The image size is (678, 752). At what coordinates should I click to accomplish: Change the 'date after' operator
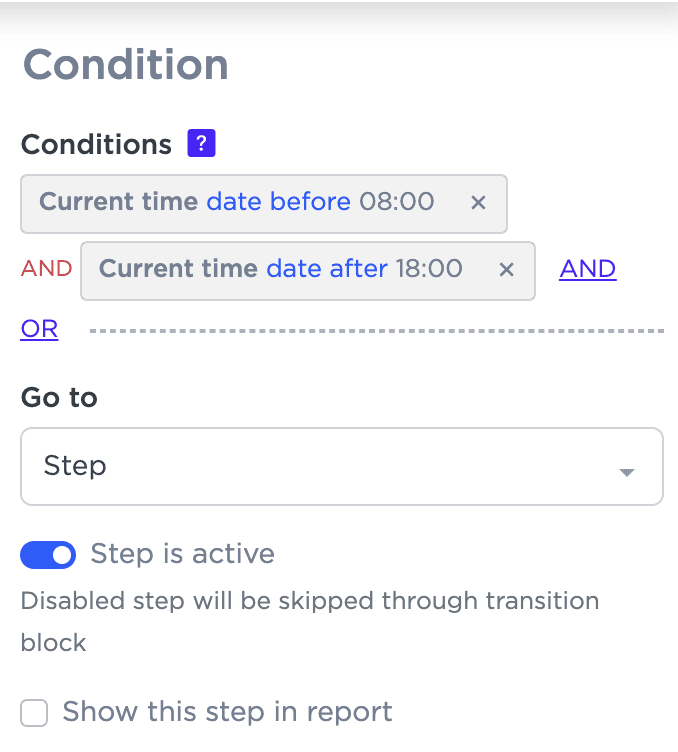326,268
